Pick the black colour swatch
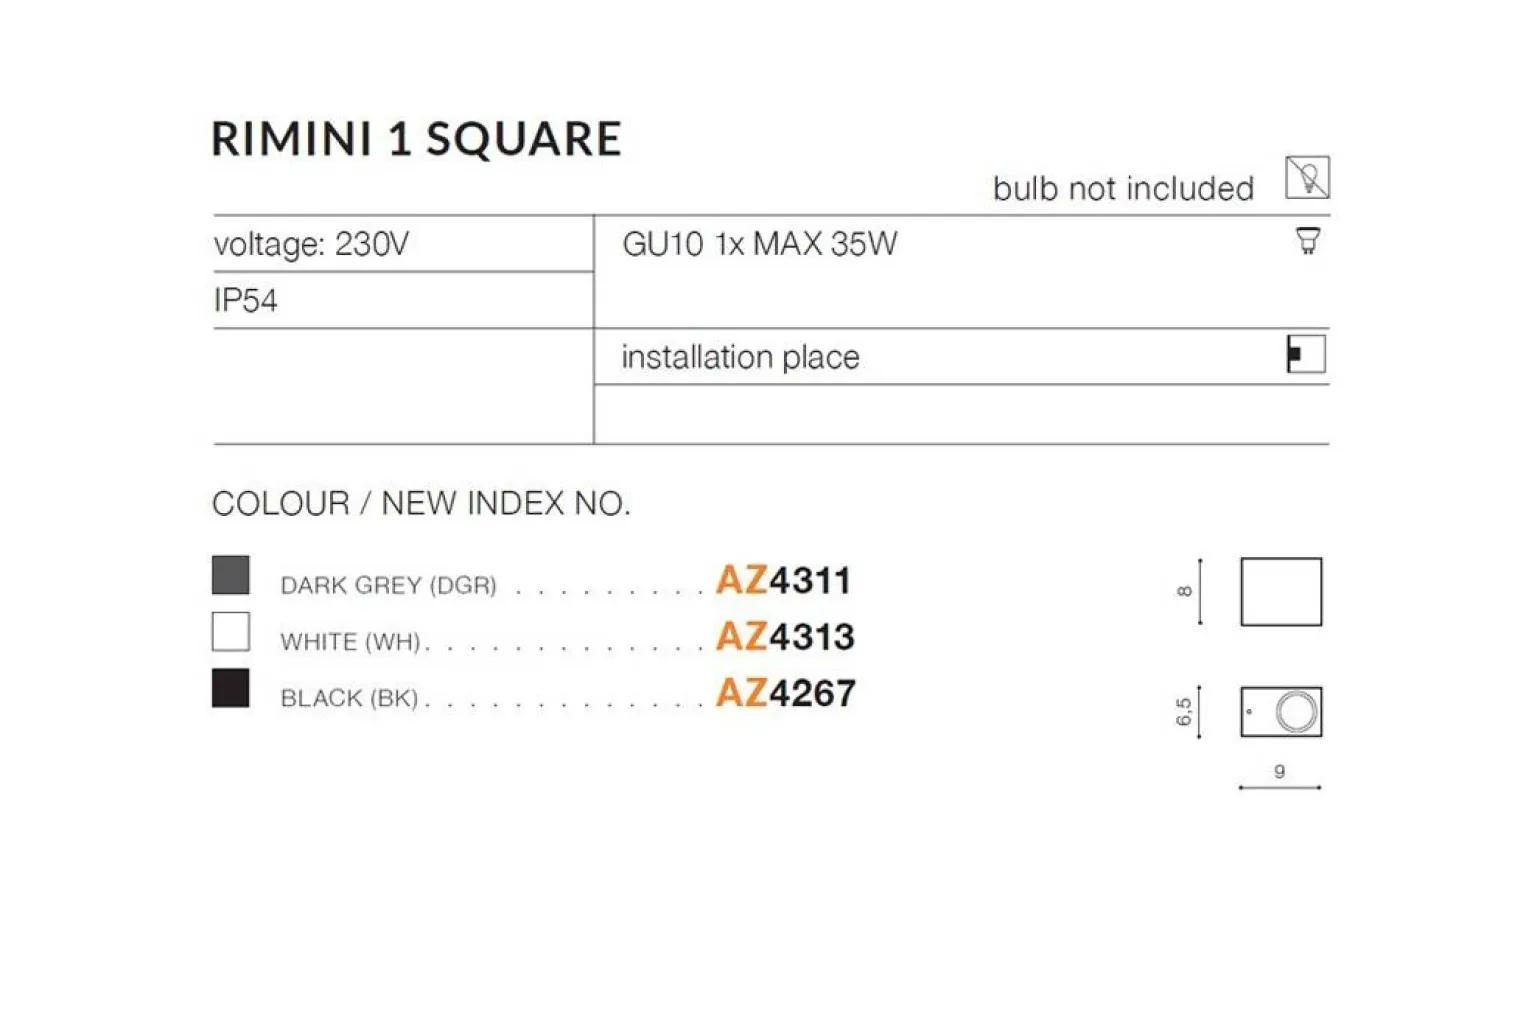Viewport: 1540px width, 1026px height. (x=231, y=689)
